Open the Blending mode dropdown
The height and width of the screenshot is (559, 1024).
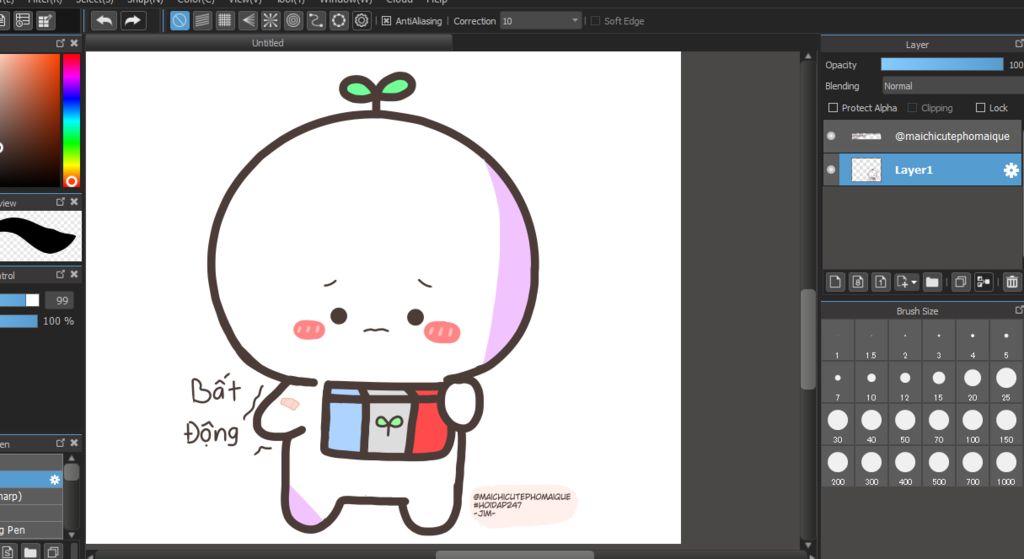point(953,86)
